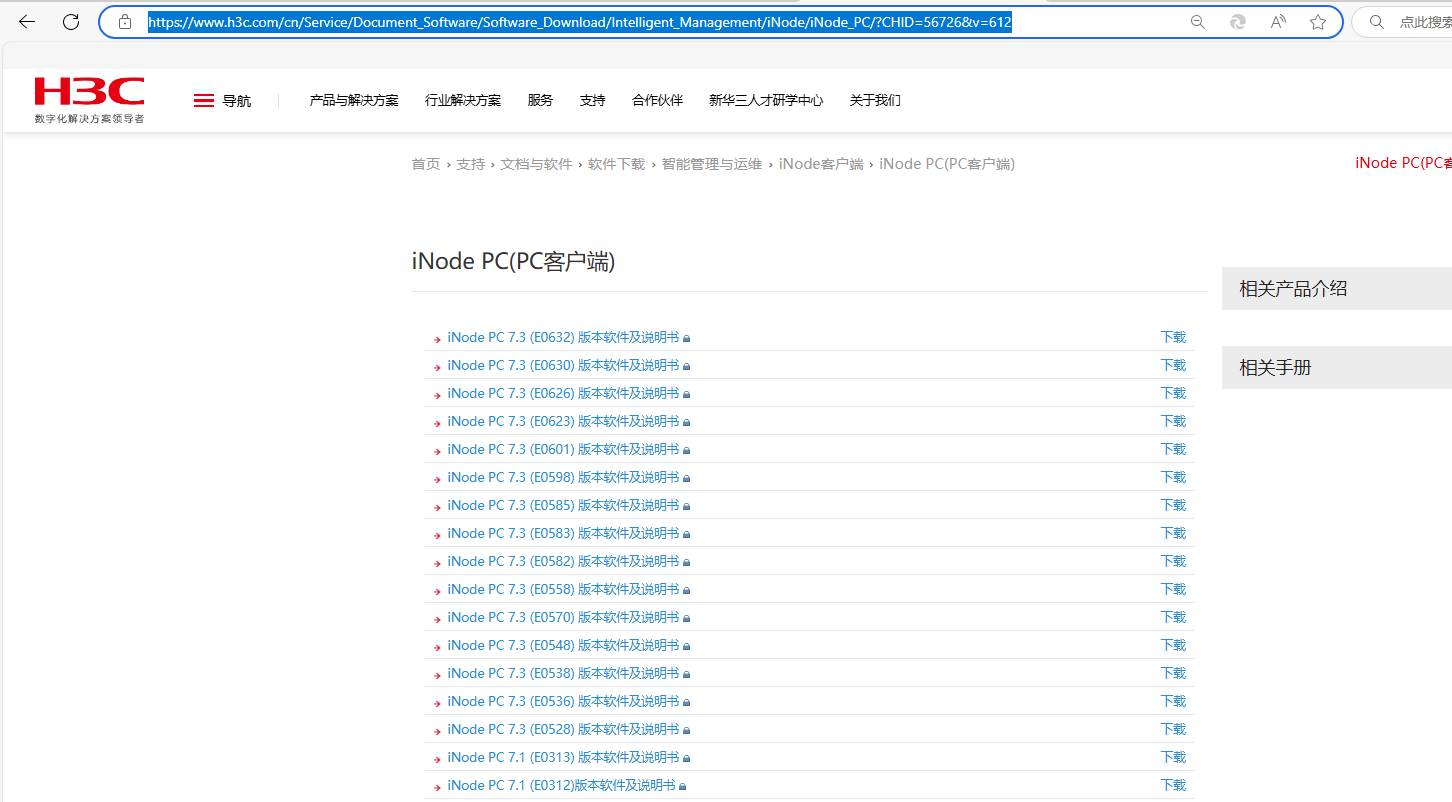This screenshot has width=1452, height=802.
Task: Open iNode PC 7.3 (E0536) 版本软件及说明书
Action: click(x=563, y=702)
